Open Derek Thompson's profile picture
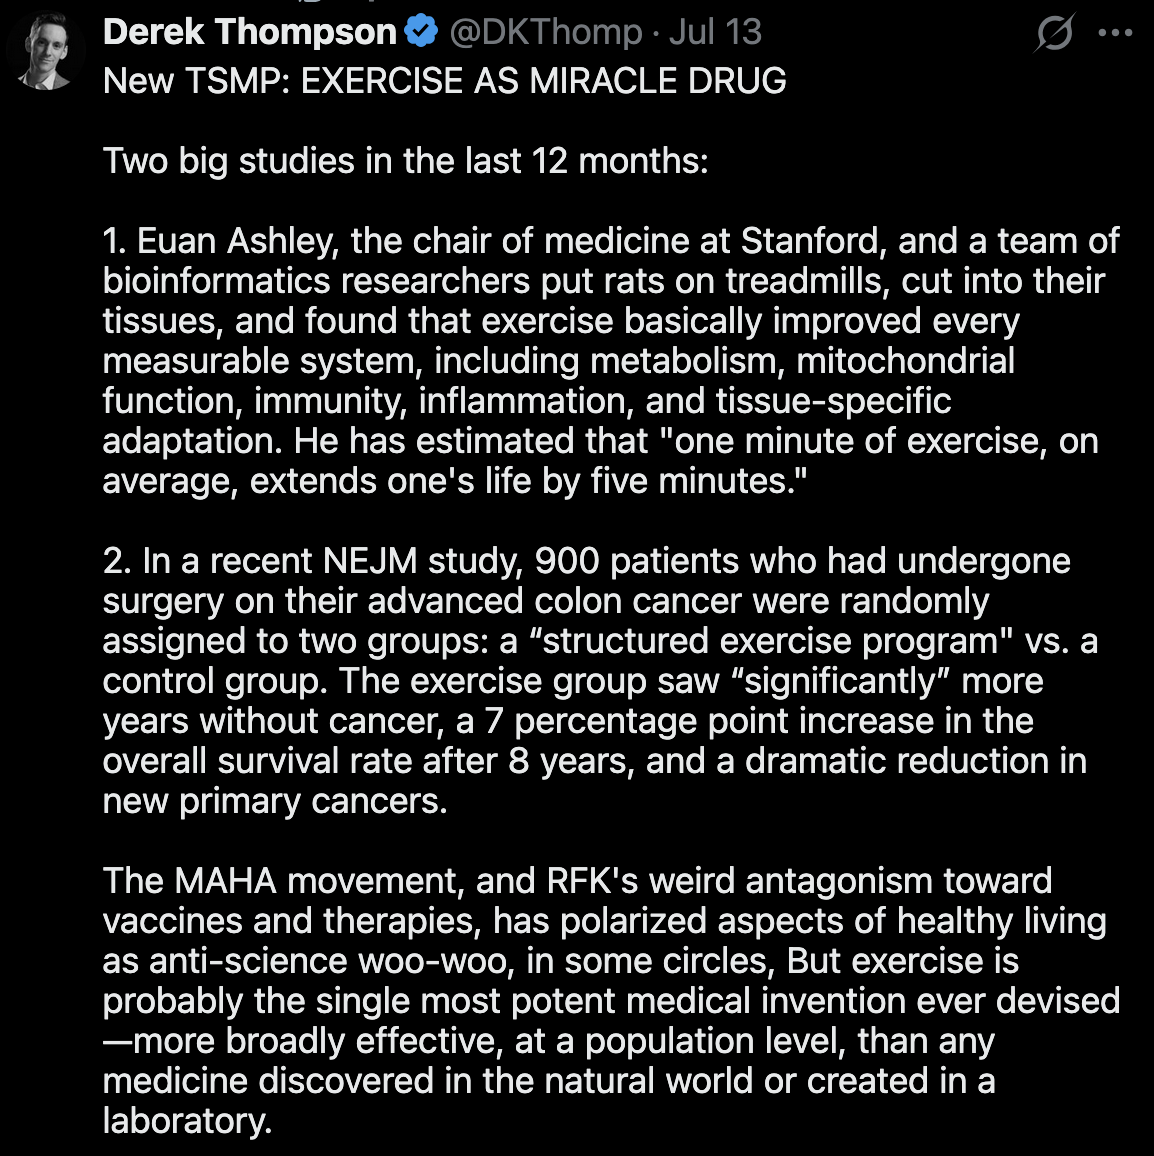The height and width of the screenshot is (1156, 1154). 46,50
